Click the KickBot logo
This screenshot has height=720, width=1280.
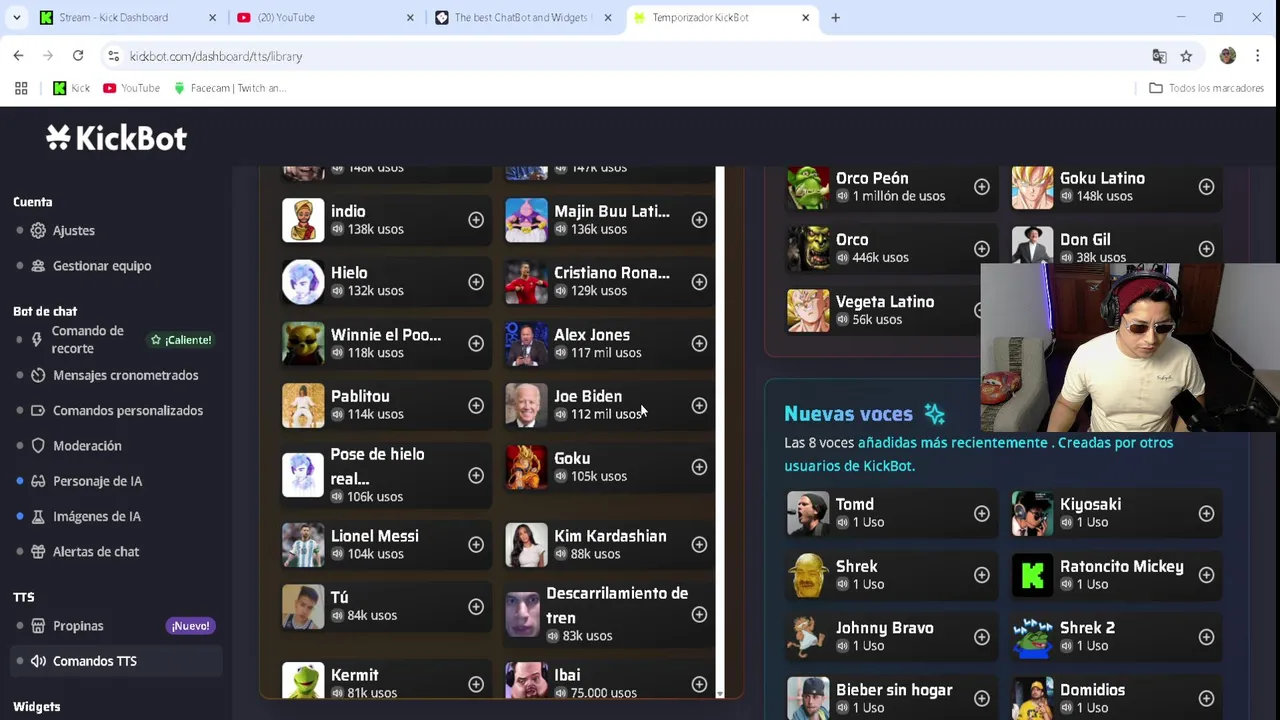[116, 138]
